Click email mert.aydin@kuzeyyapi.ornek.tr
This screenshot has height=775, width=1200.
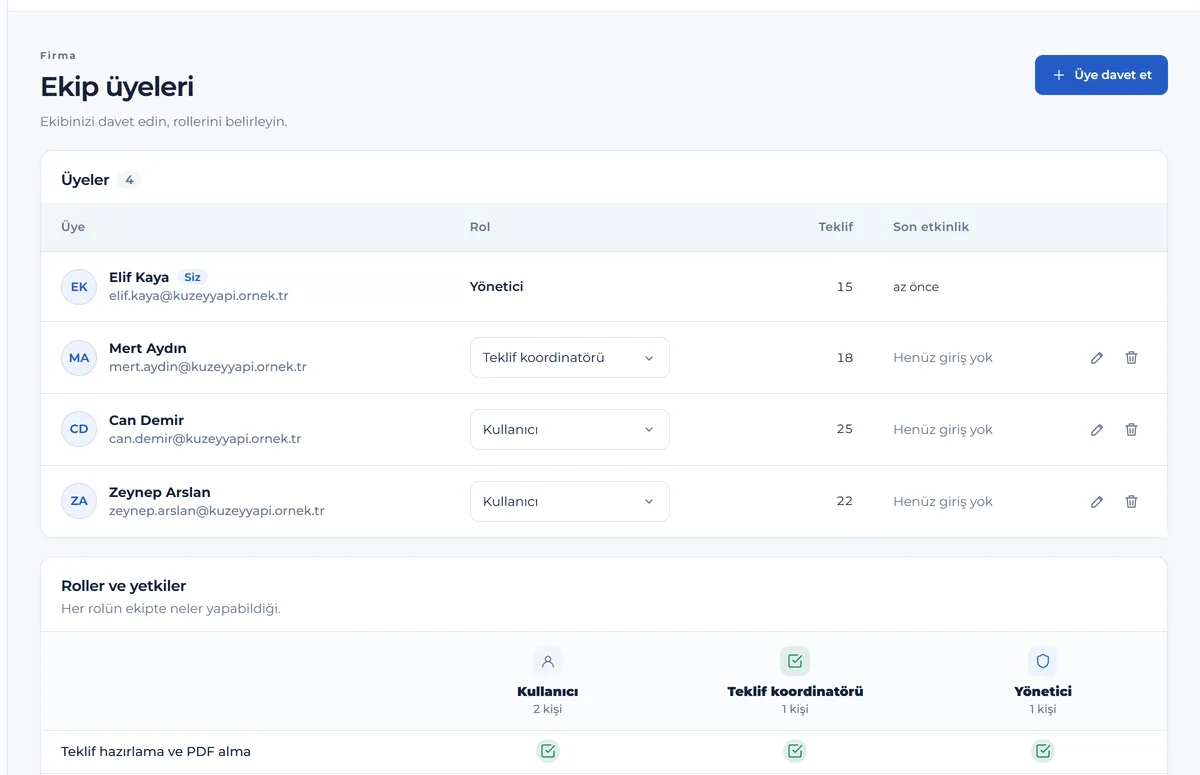pos(208,367)
